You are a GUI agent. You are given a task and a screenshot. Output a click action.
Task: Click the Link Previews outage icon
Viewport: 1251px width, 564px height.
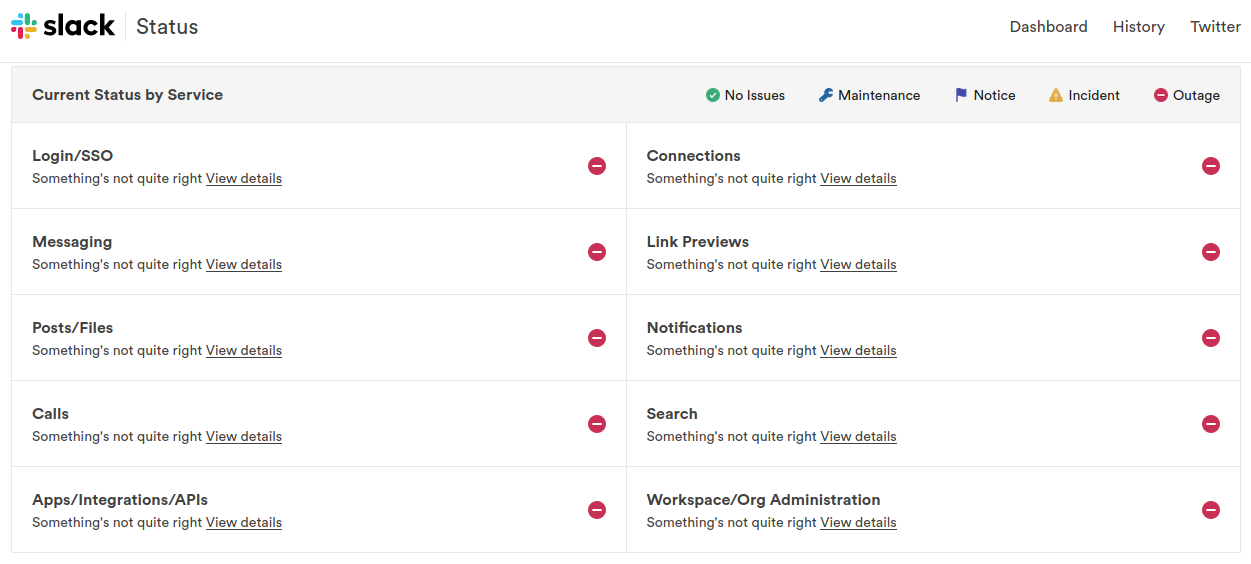1211,252
